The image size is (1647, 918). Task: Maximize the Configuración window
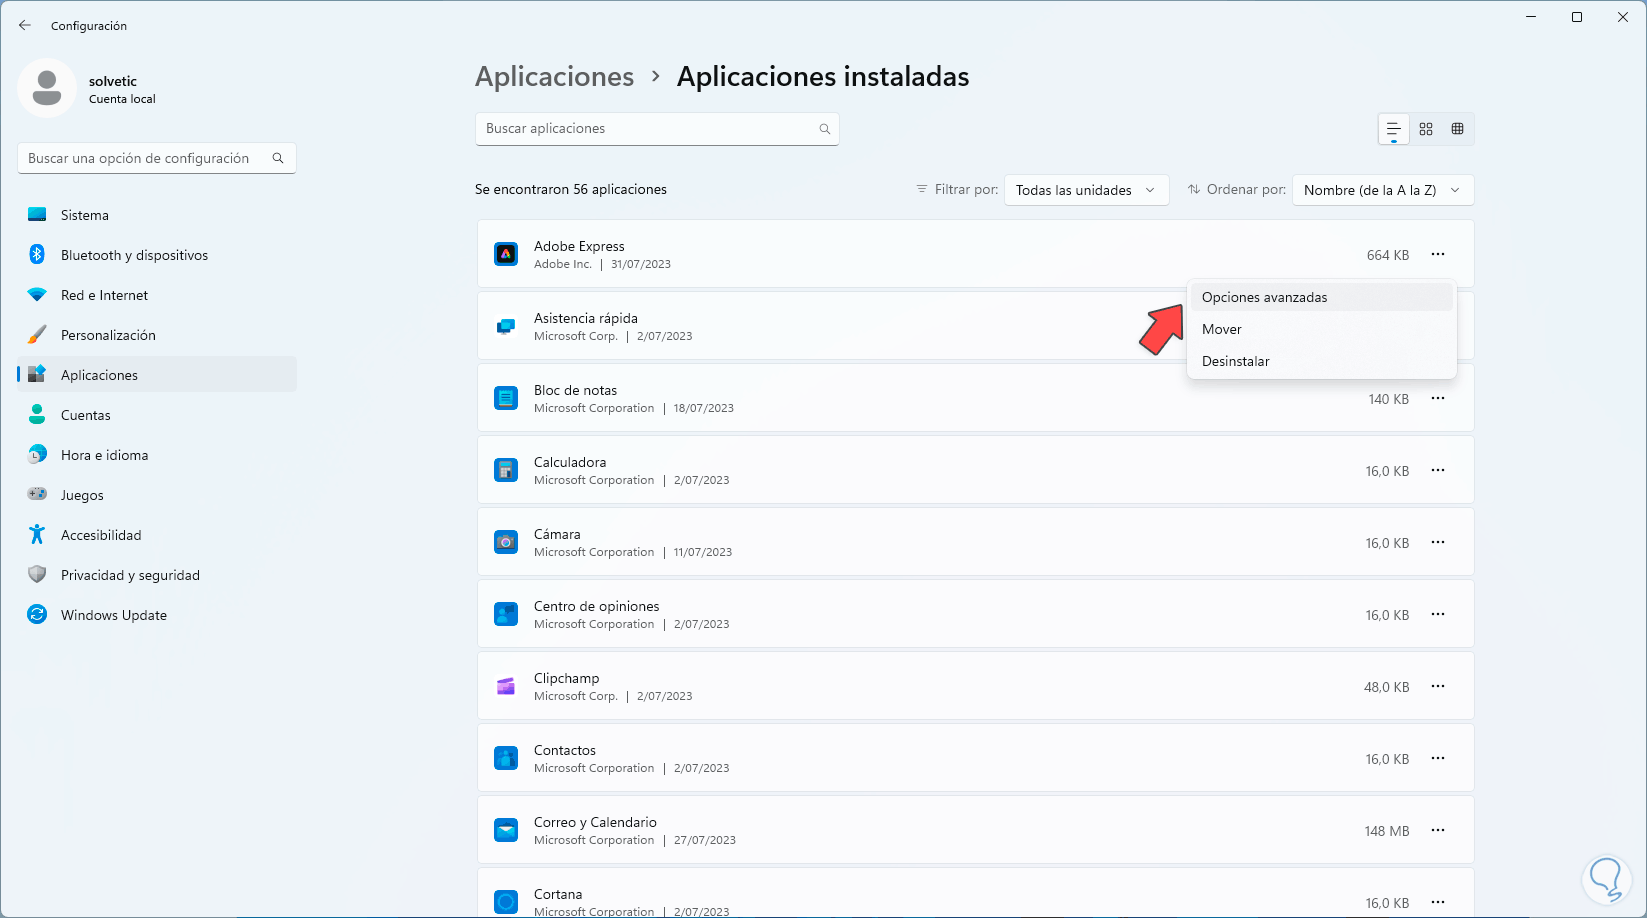click(x=1577, y=17)
